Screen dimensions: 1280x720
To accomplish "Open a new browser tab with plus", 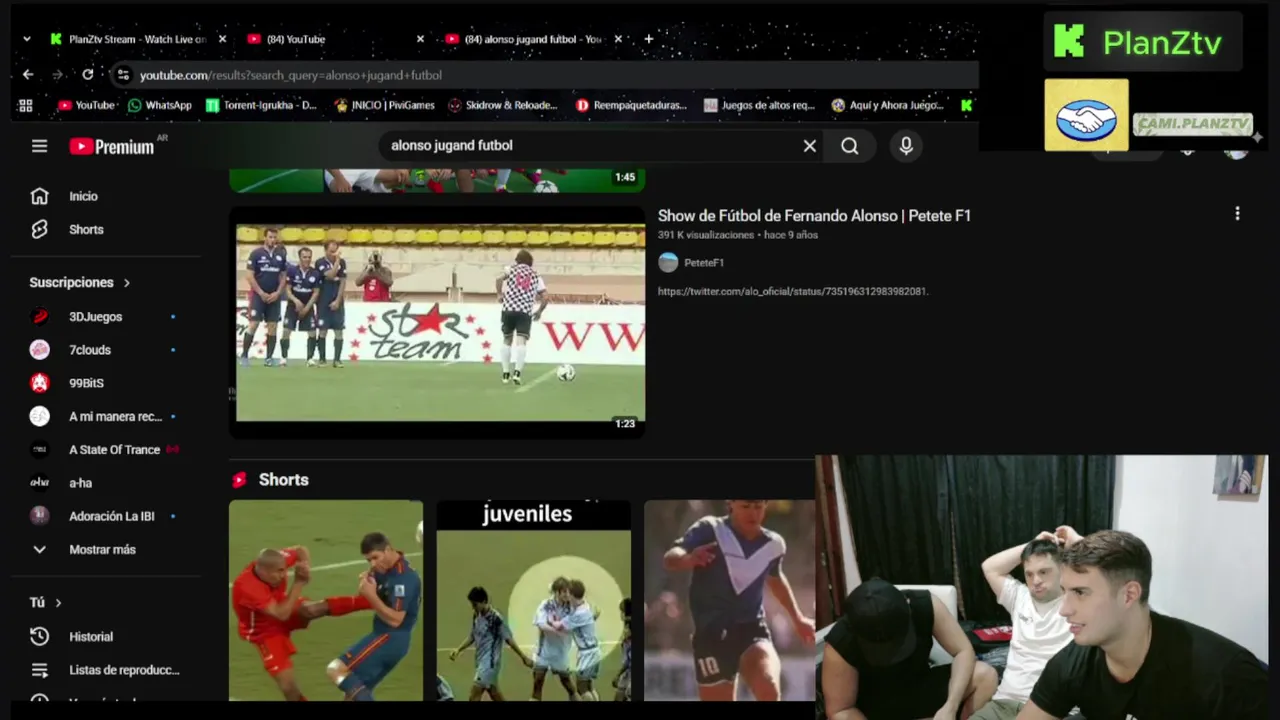I will (648, 39).
